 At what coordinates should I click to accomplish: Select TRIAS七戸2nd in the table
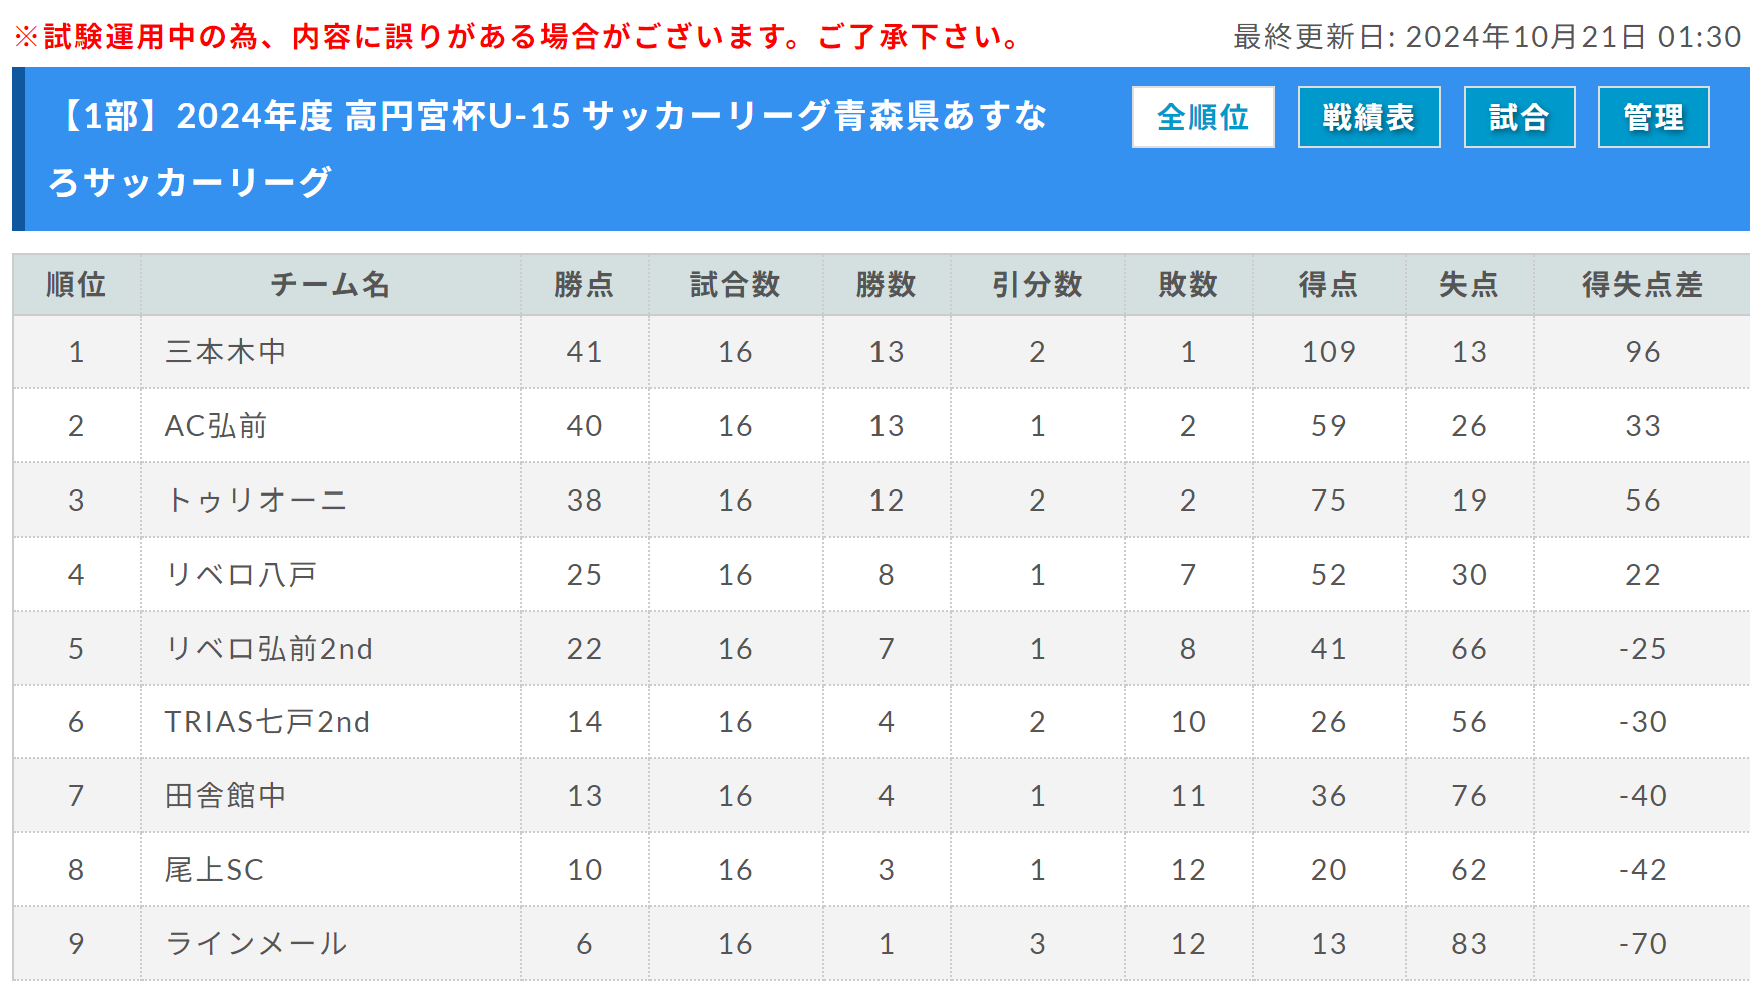point(267,722)
